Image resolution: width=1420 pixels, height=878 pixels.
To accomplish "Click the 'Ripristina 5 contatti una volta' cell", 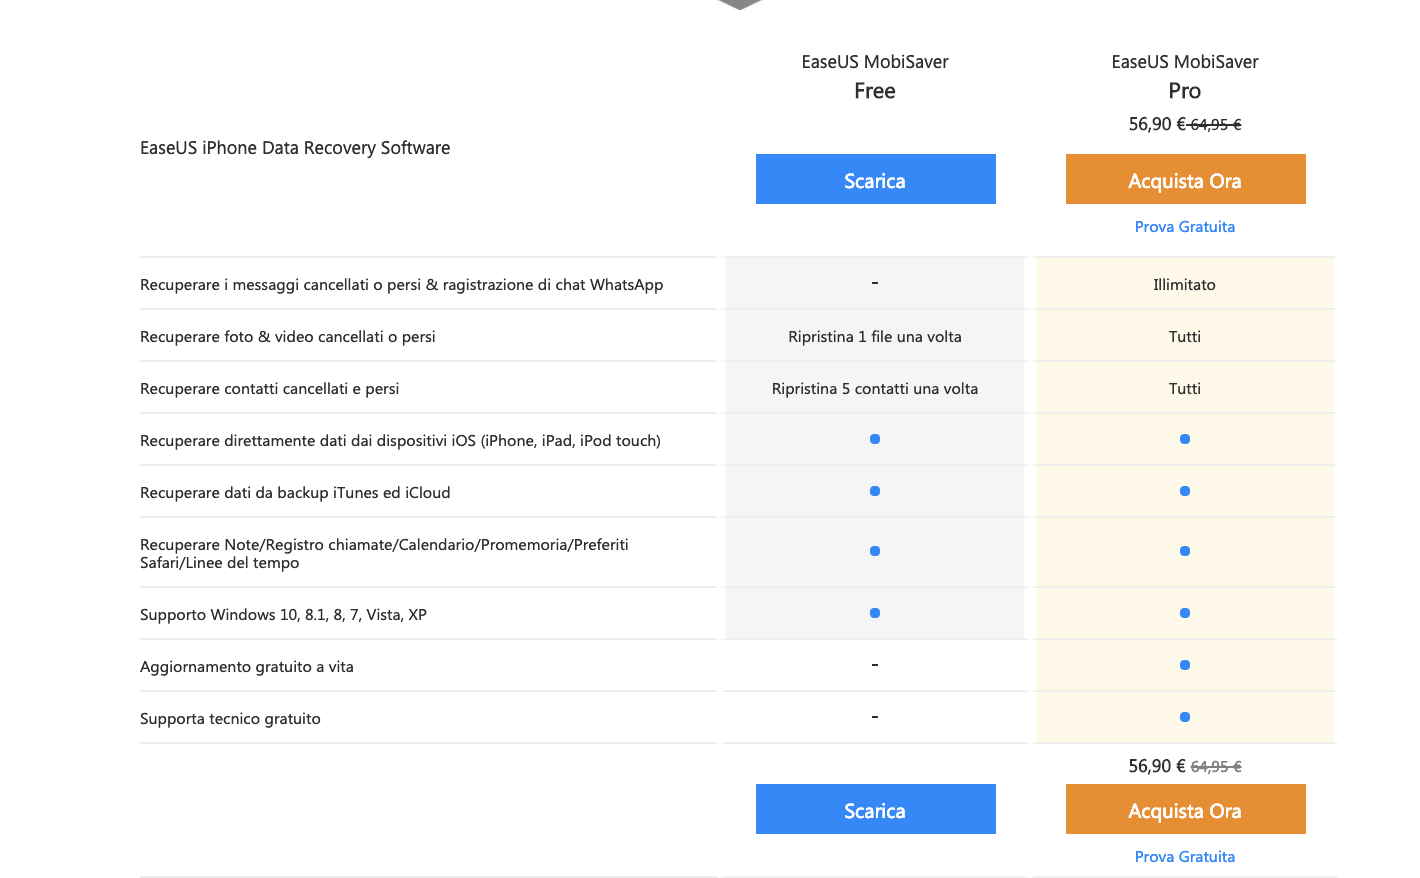I will point(875,389).
